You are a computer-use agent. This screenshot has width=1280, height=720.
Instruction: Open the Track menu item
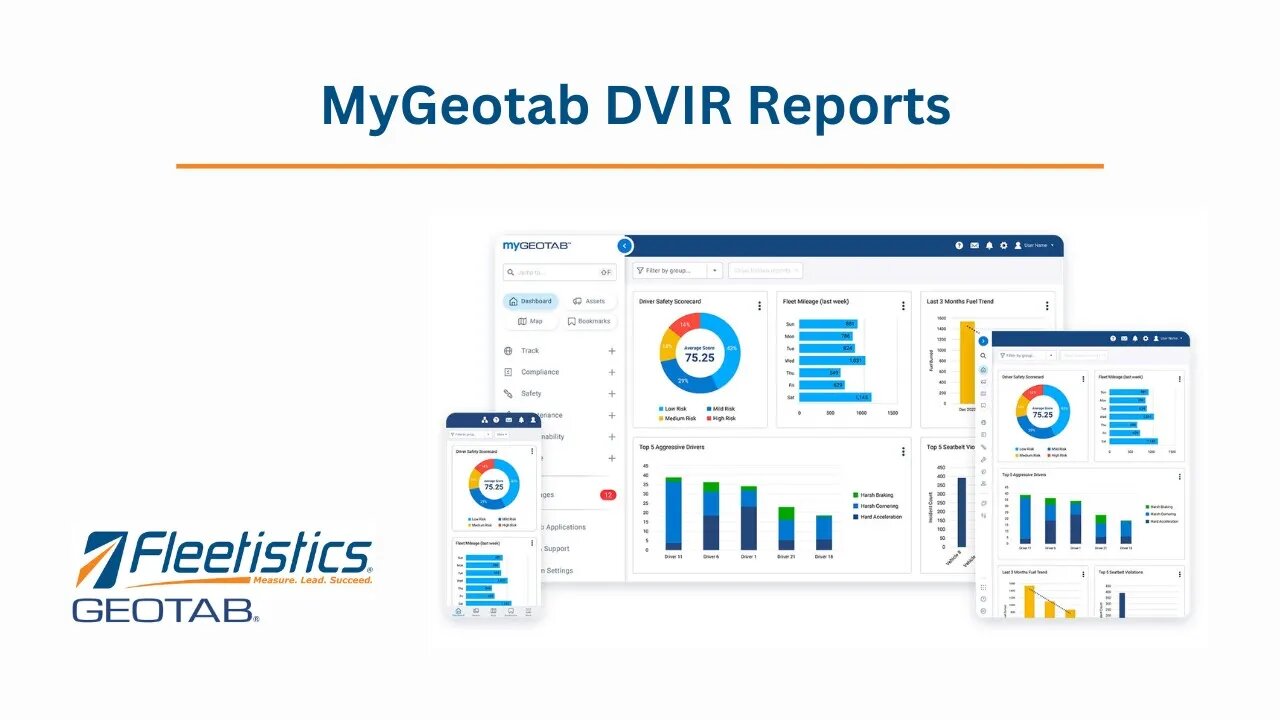coord(530,351)
